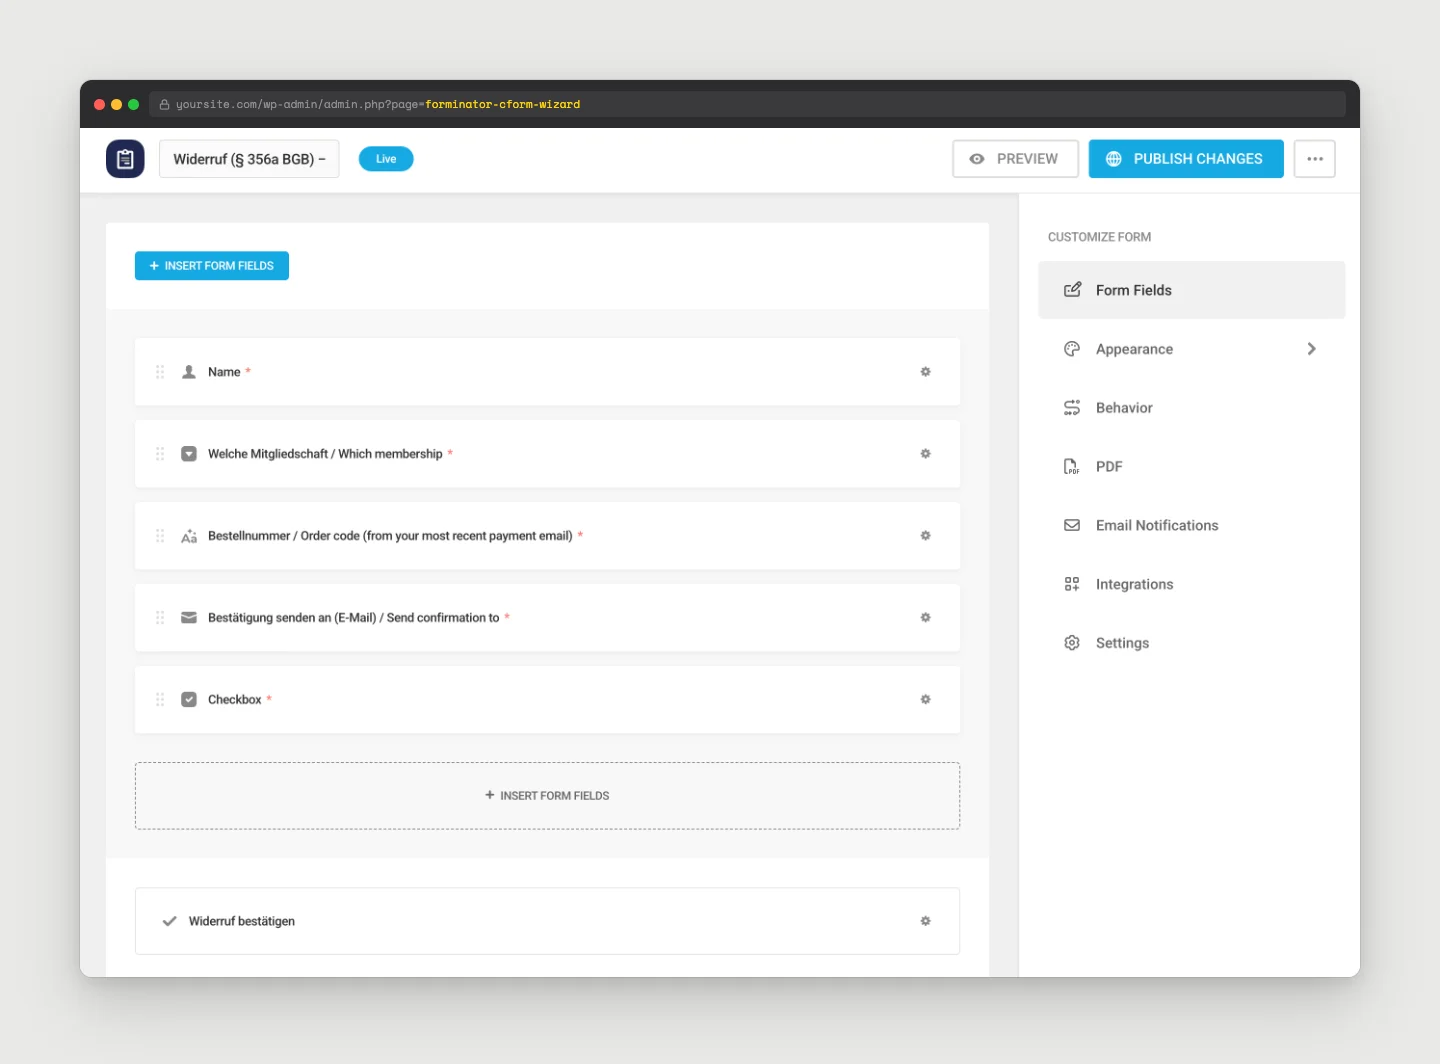Select the Bestellnummer / Order code row
This screenshot has height=1064, width=1440.
[548, 536]
